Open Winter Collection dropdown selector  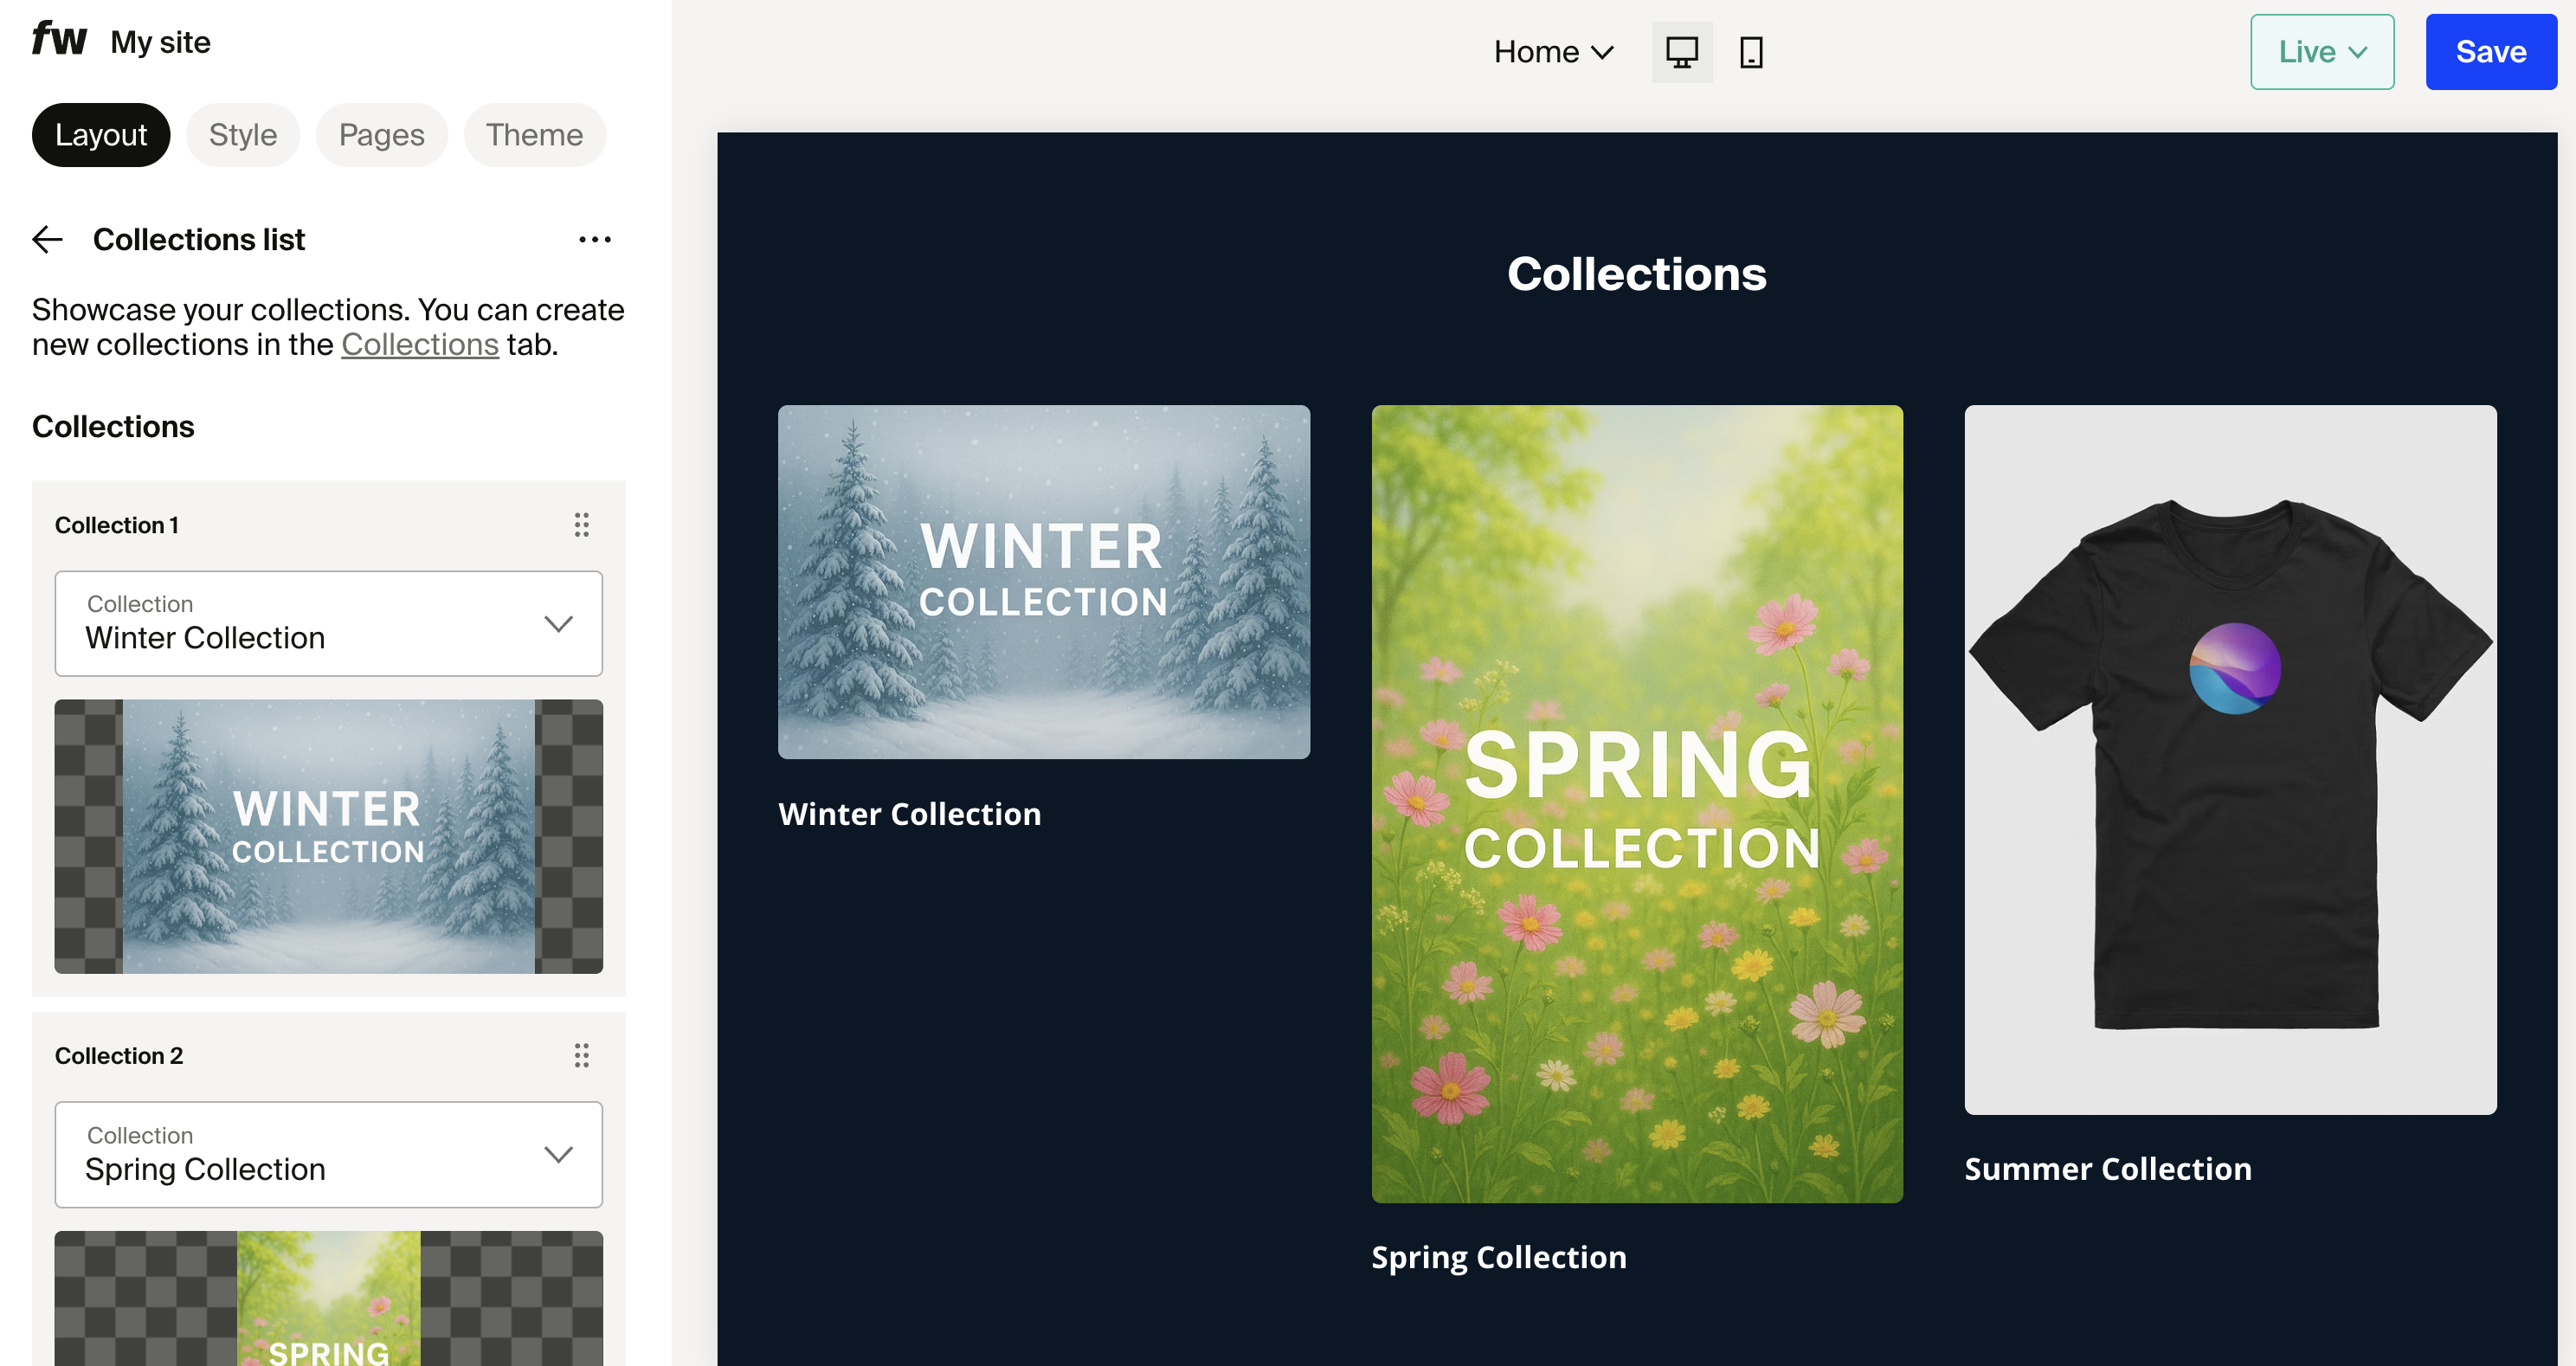point(328,624)
